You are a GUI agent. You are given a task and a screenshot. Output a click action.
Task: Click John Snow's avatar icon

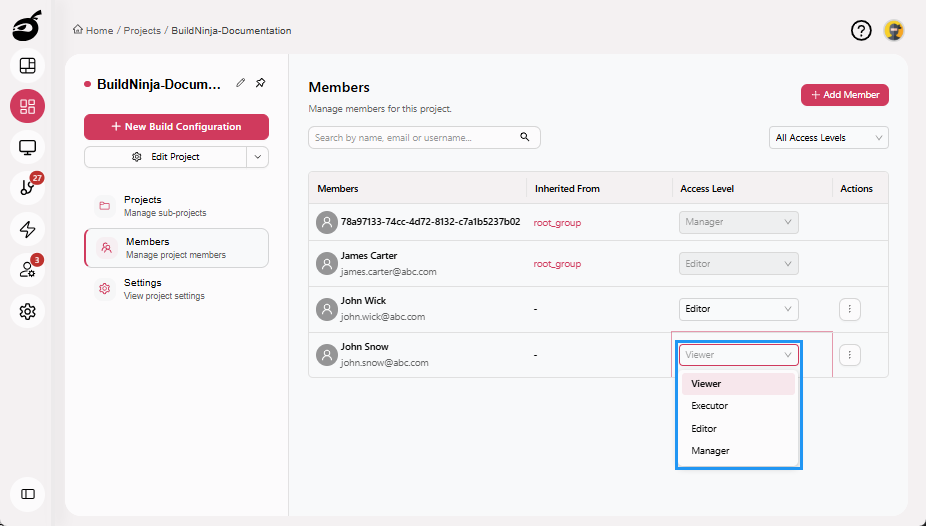coord(327,355)
